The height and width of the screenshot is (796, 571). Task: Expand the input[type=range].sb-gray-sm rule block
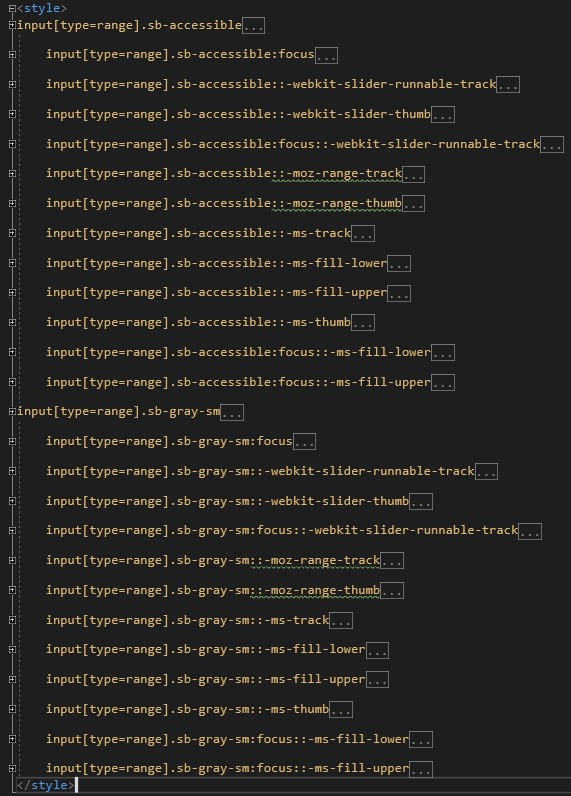(x=12, y=412)
